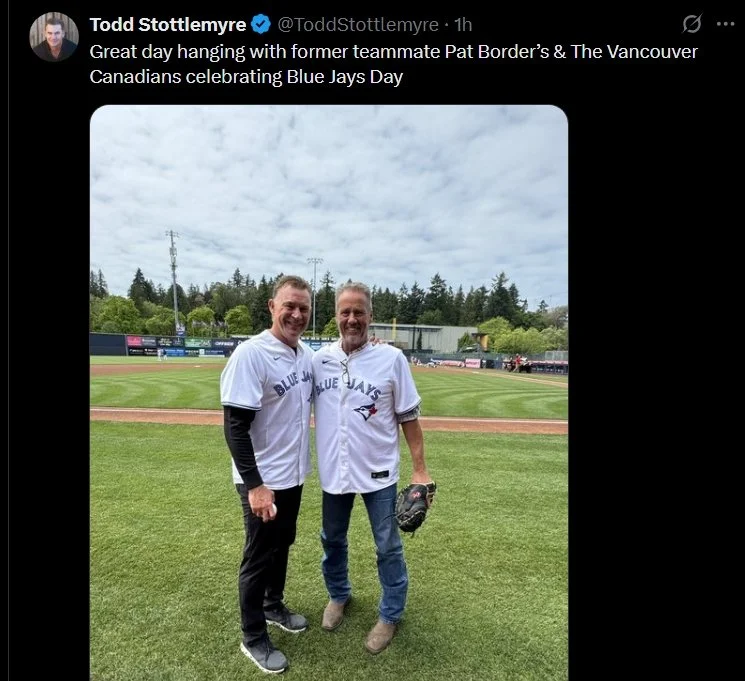Viewport: 745px width, 681px height.
Task: Click the baseball held in the man's hand
Action: (273, 510)
